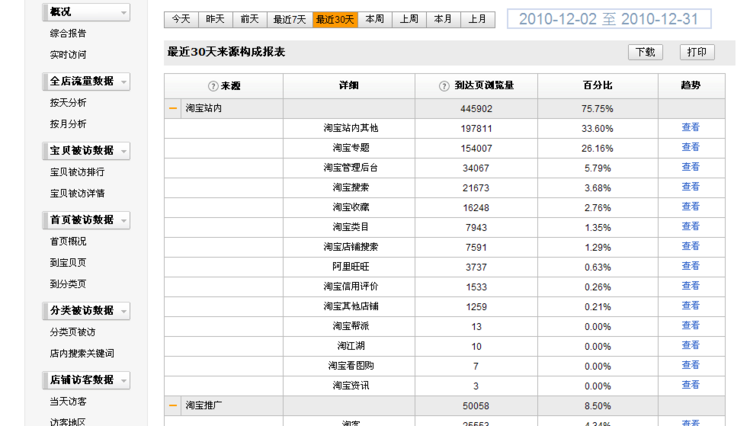View trend 查看 for 淘宝搜索 row
Screen dimensions: 750x426
point(691,187)
